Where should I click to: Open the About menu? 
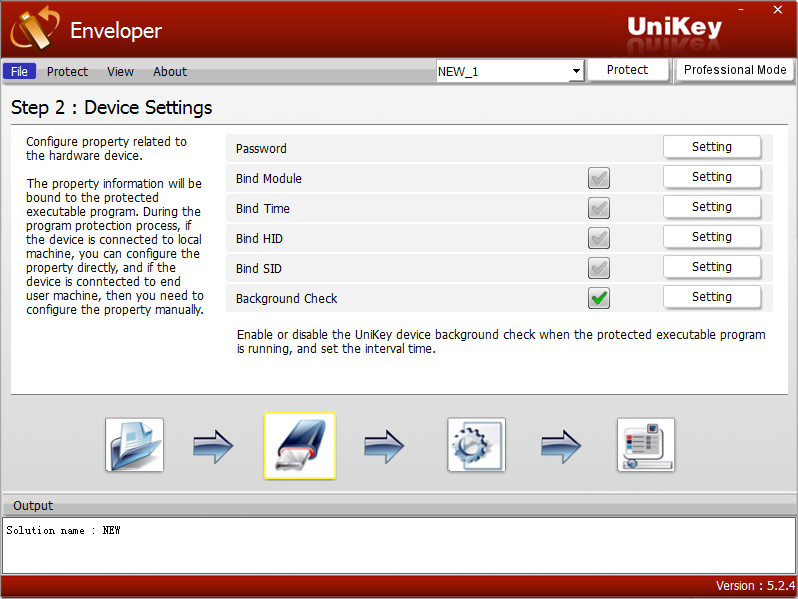click(170, 72)
